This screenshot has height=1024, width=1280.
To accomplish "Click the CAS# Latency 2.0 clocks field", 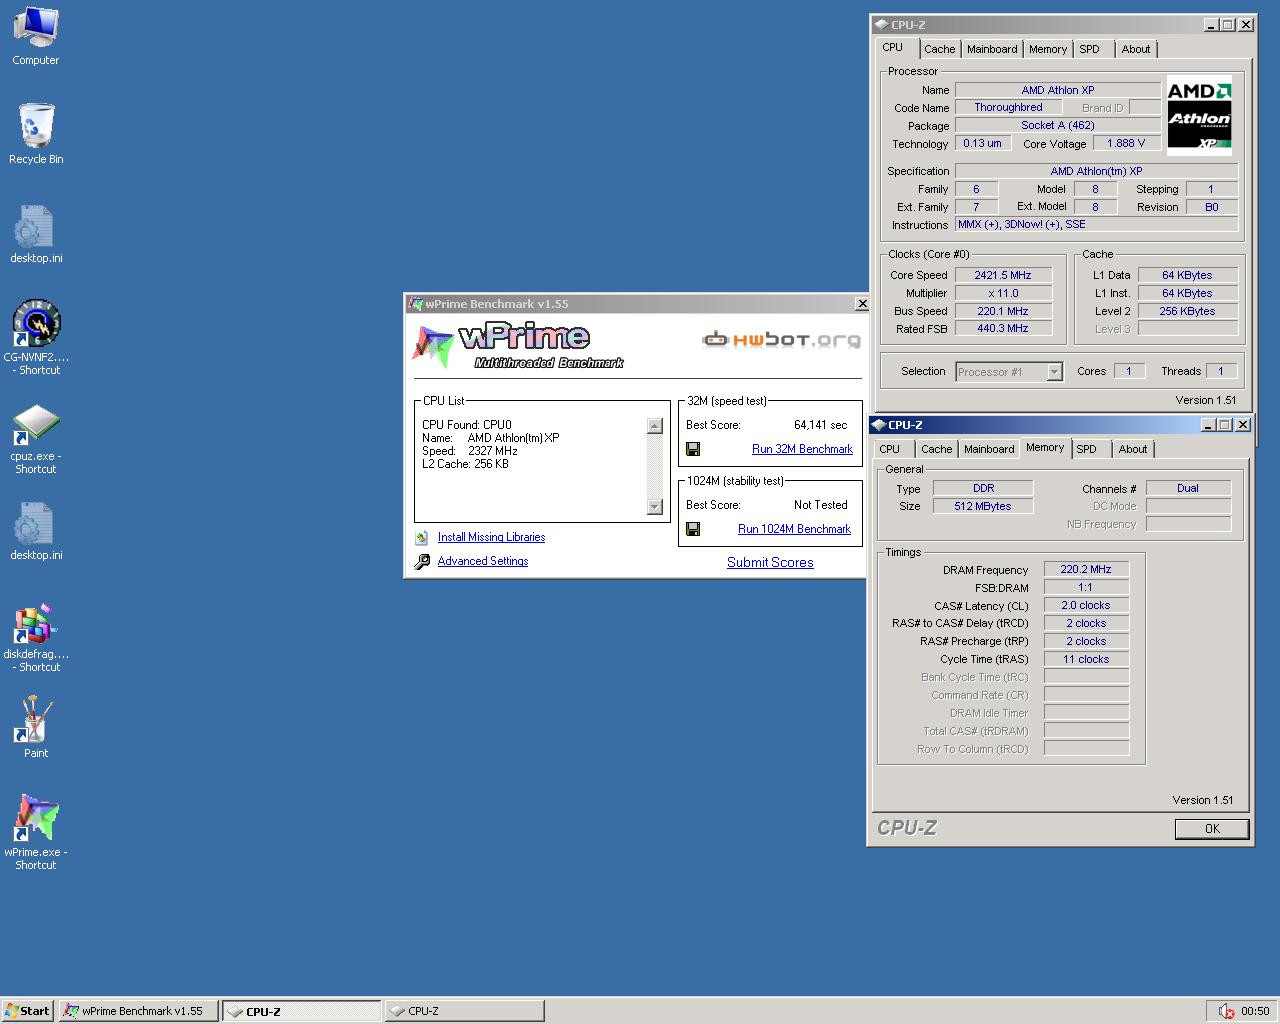I will pyautogui.click(x=1086, y=605).
